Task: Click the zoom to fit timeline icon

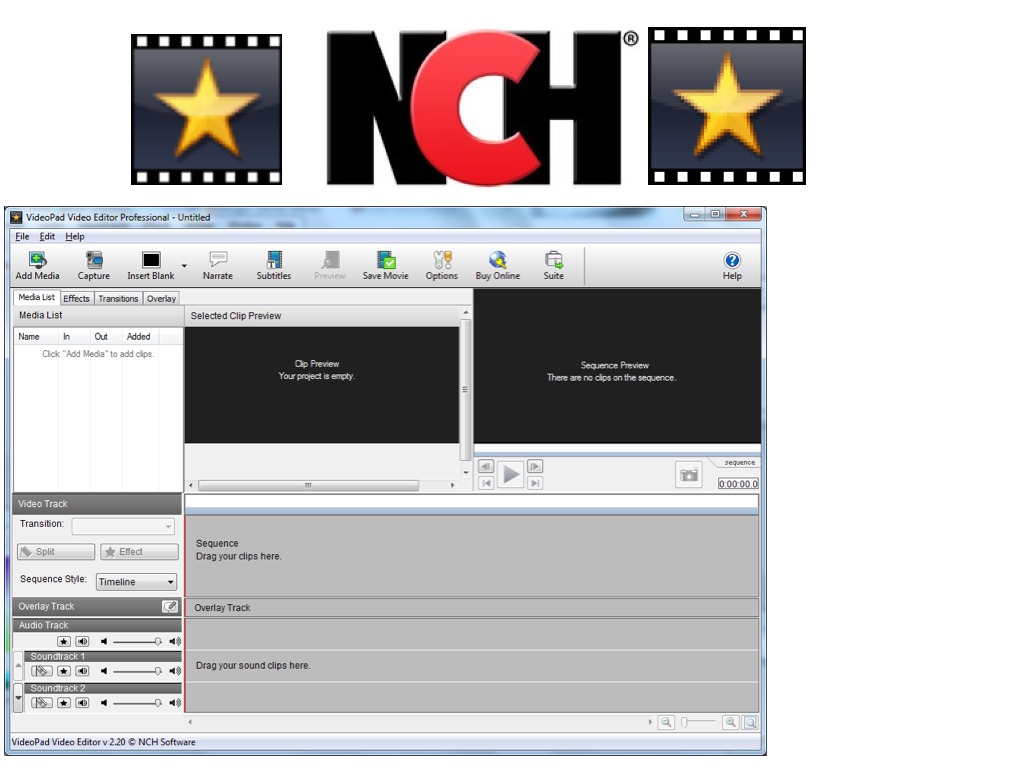Action: point(750,722)
